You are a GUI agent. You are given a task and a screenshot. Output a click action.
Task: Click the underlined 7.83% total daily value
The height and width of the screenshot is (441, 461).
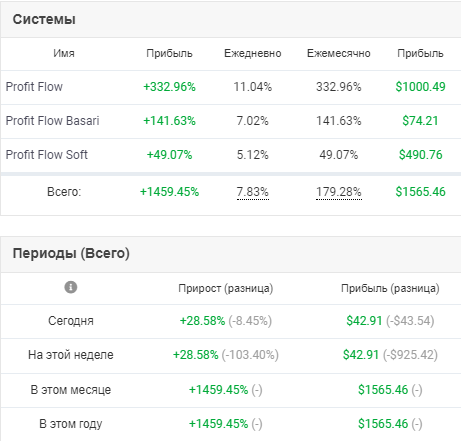click(253, 192)
